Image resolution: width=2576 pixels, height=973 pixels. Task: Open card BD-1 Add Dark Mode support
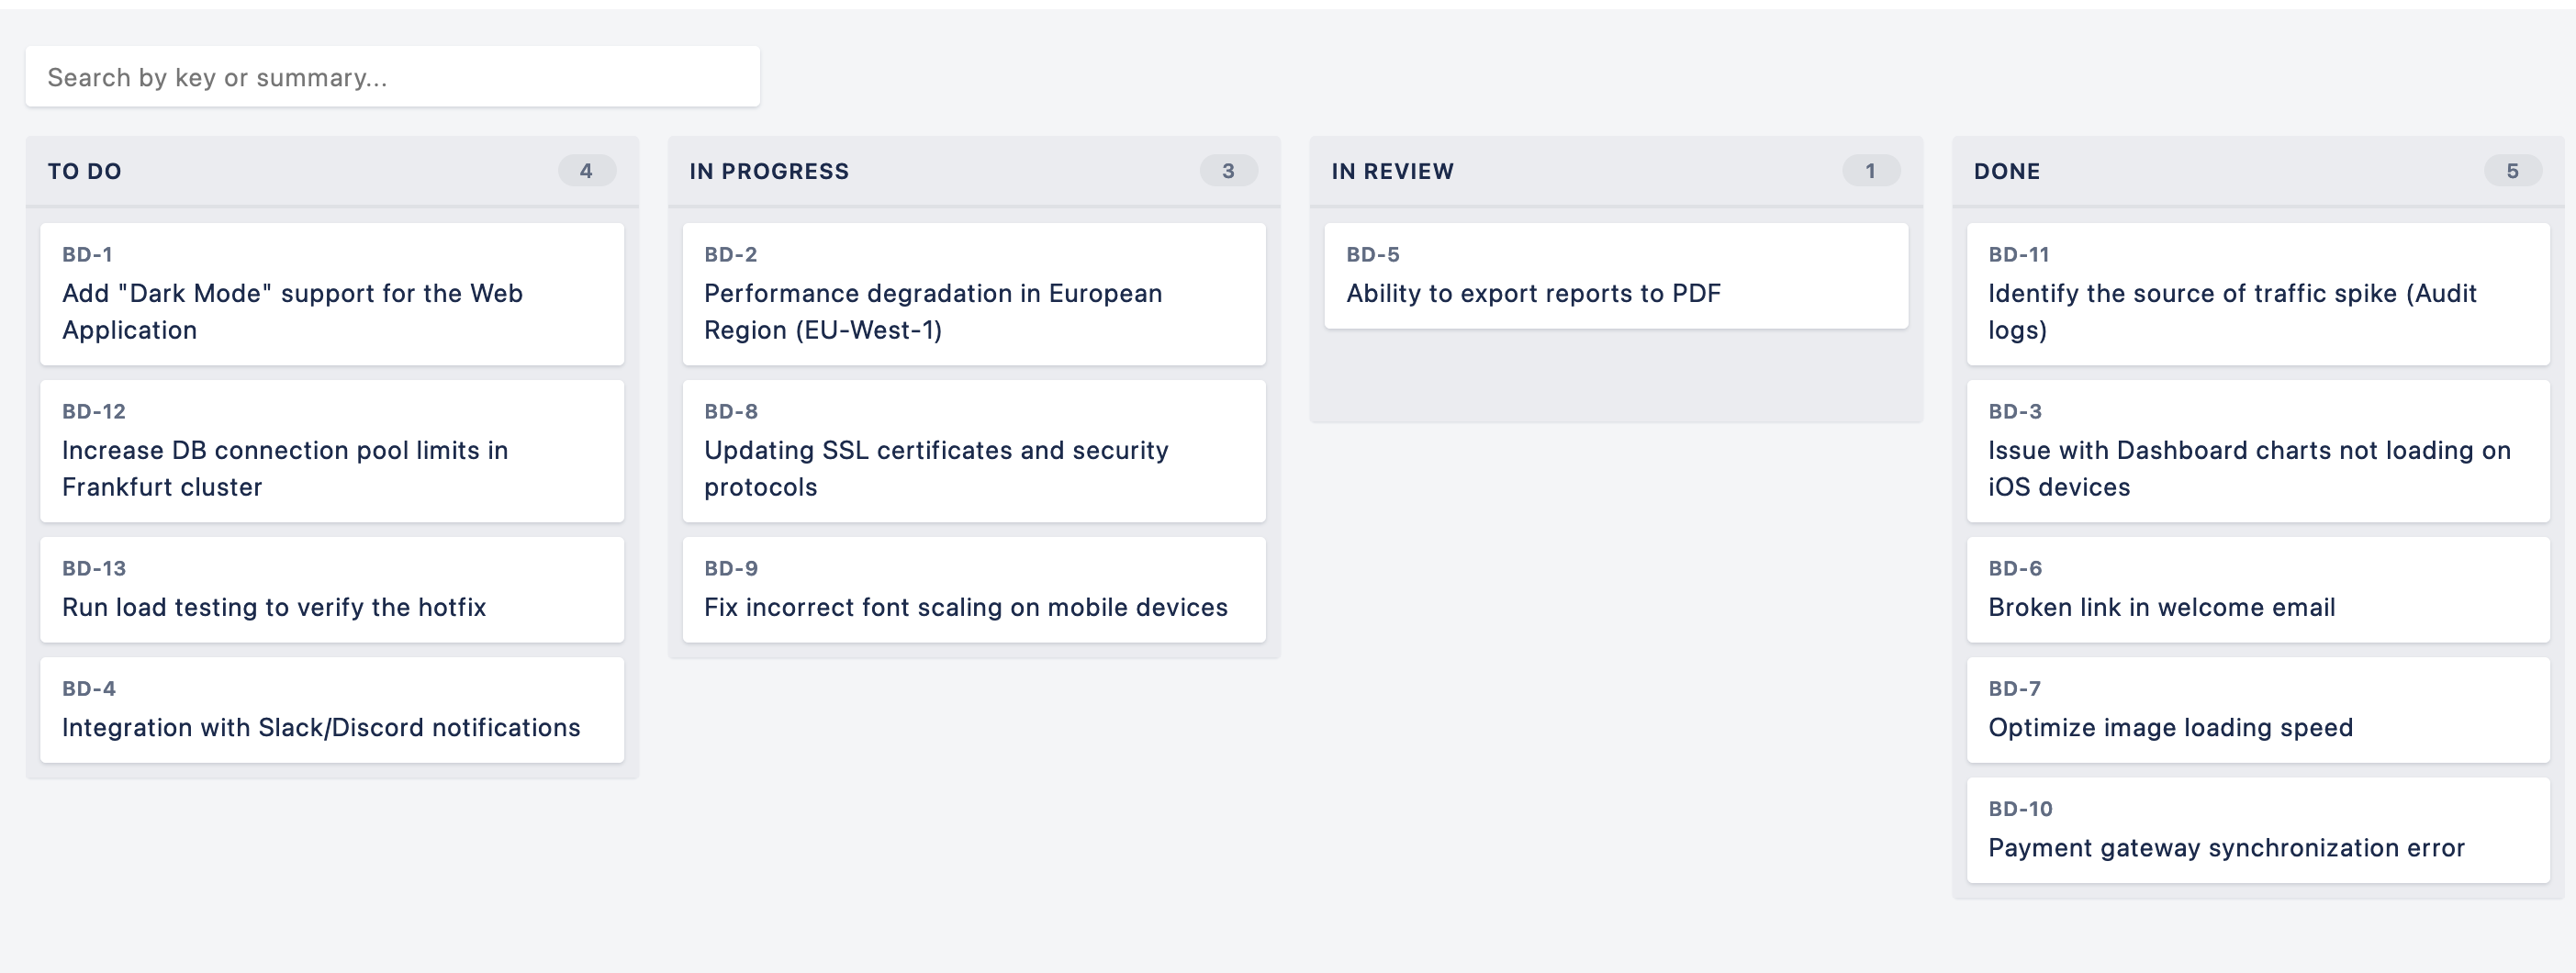pyautogui.click(x=332, y=294)
